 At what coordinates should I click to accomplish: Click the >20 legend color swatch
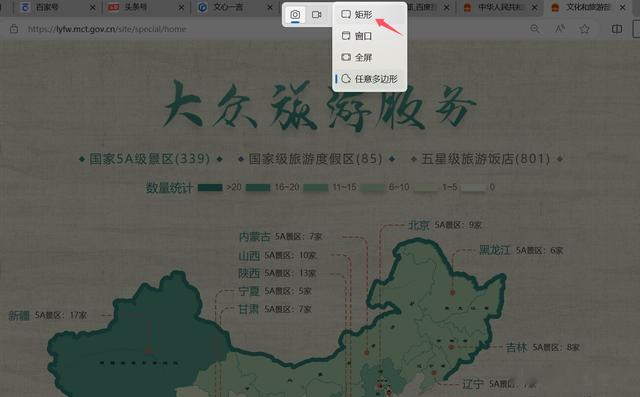click(x=210, y=188)
